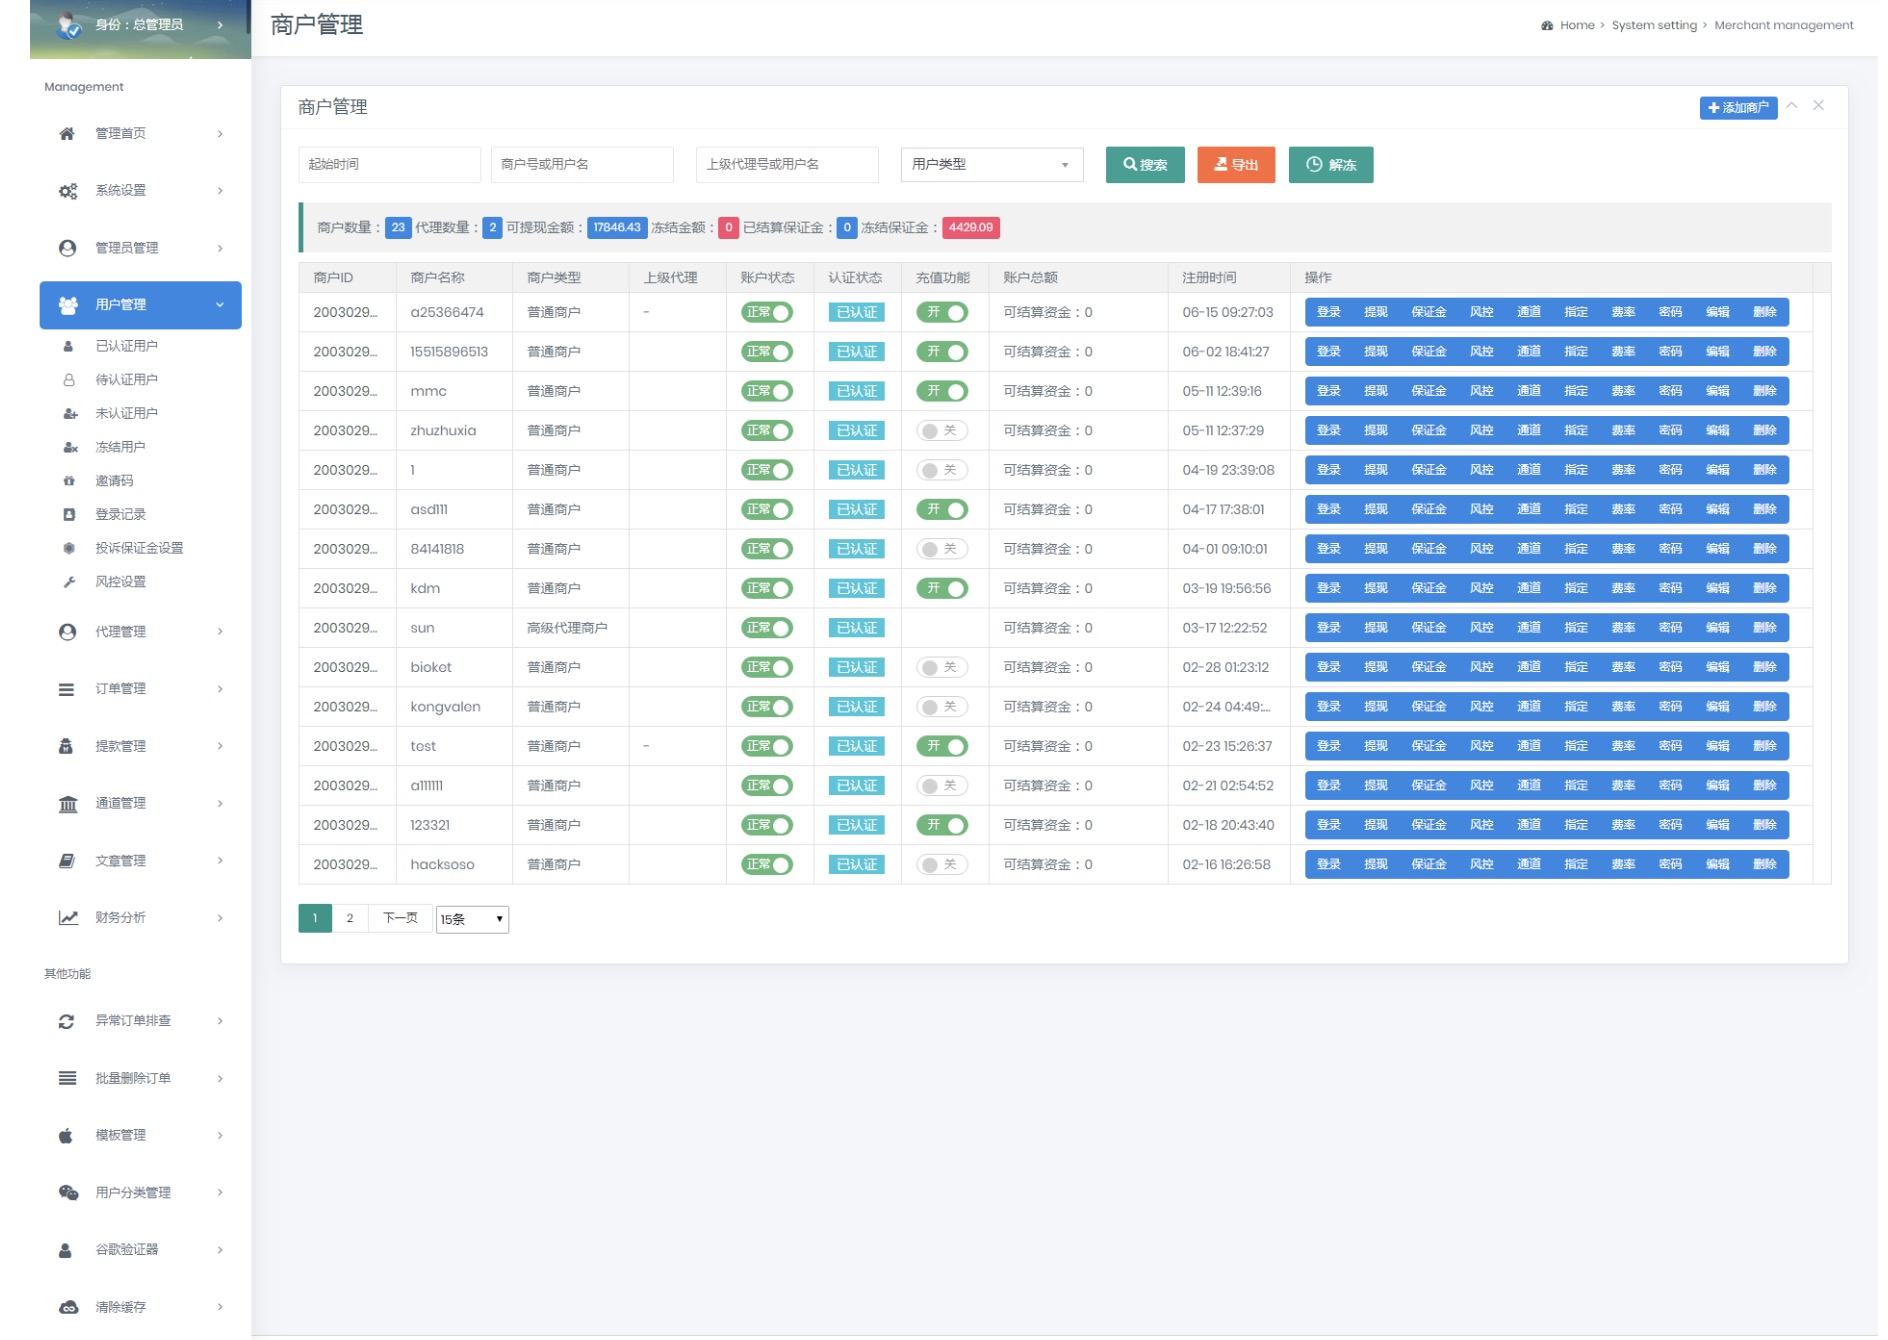Screen dimensions: 1888x1340
Task: Collapse the 用户管理 sidebar menu
Action: click(220, 305)
